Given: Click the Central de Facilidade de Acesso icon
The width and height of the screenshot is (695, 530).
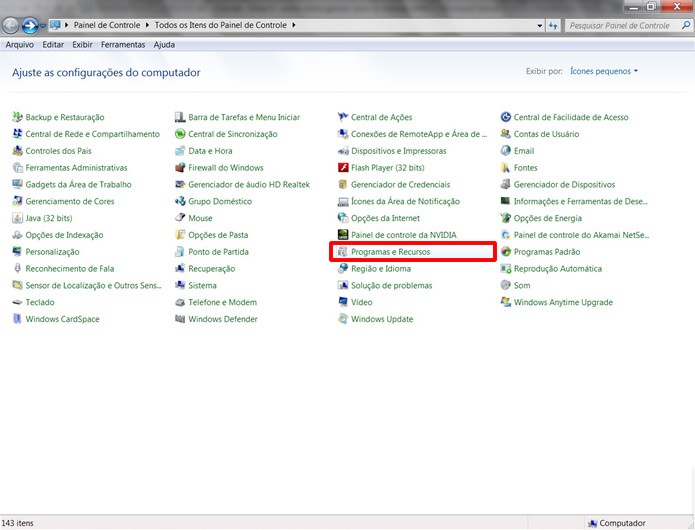Looking at the screenshot, I should [x=506, y=117].
